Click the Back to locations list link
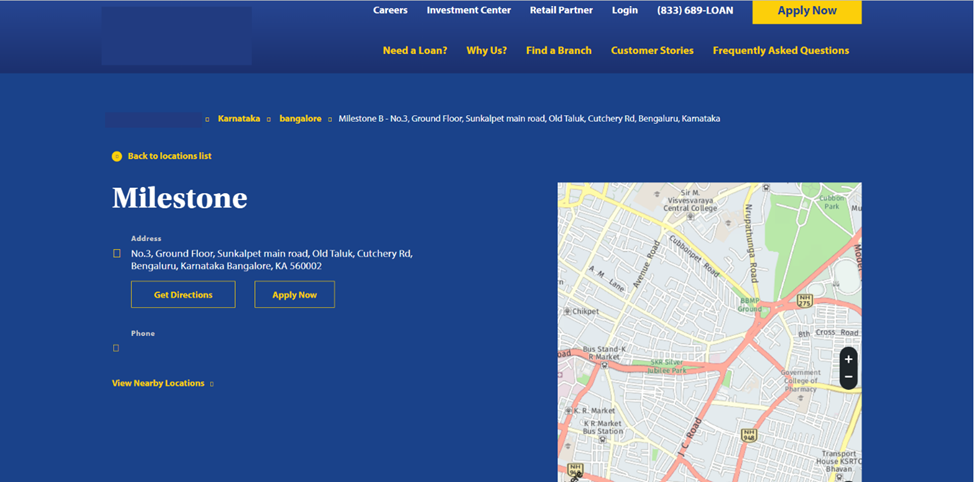Screen dimensions: 974x482 click(170, 157)
